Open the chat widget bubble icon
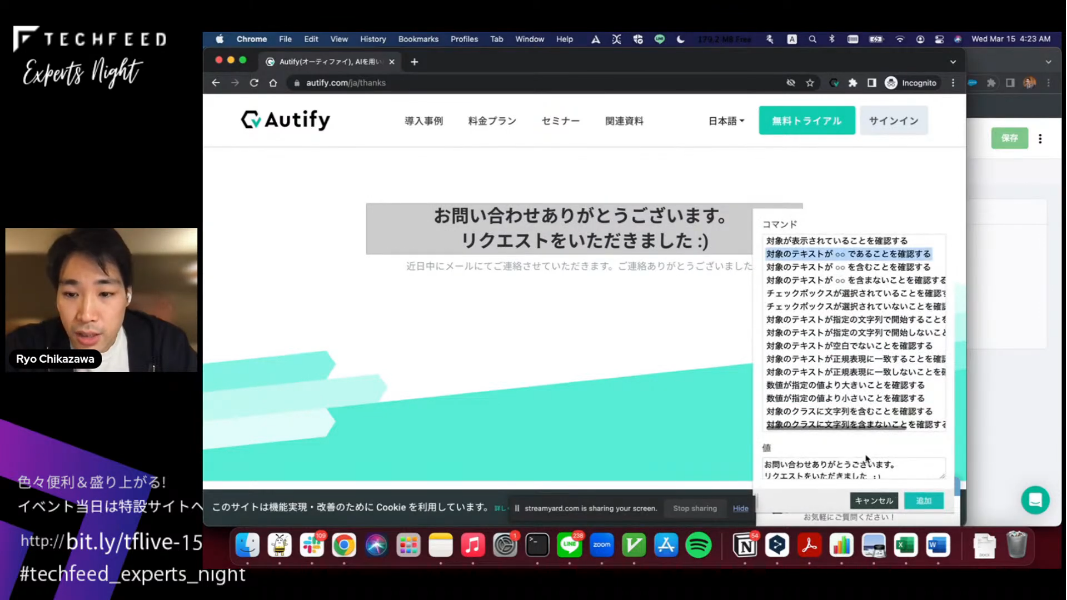This screenshot has height=600, width=1067. coord(1035,500)
